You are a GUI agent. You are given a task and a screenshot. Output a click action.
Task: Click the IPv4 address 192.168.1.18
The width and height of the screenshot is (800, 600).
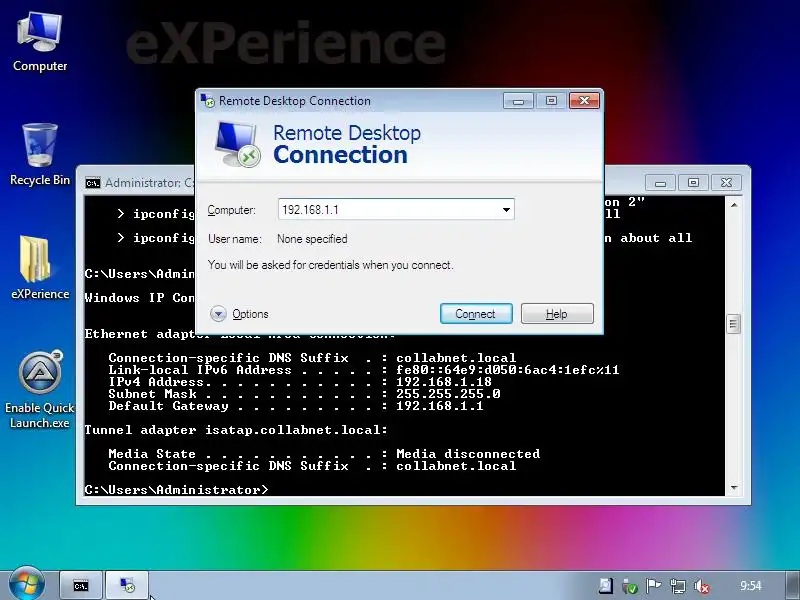pos(444,382)
